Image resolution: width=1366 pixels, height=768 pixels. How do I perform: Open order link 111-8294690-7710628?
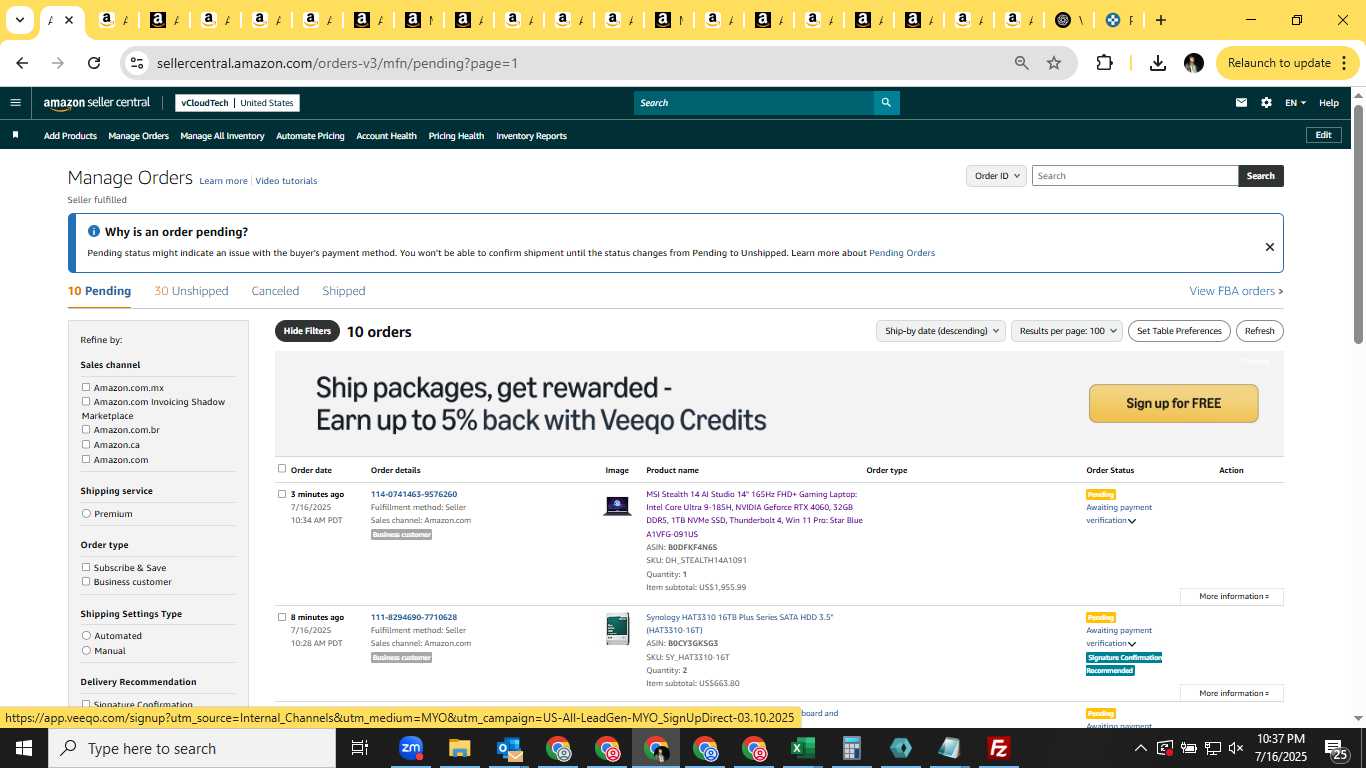413,617
